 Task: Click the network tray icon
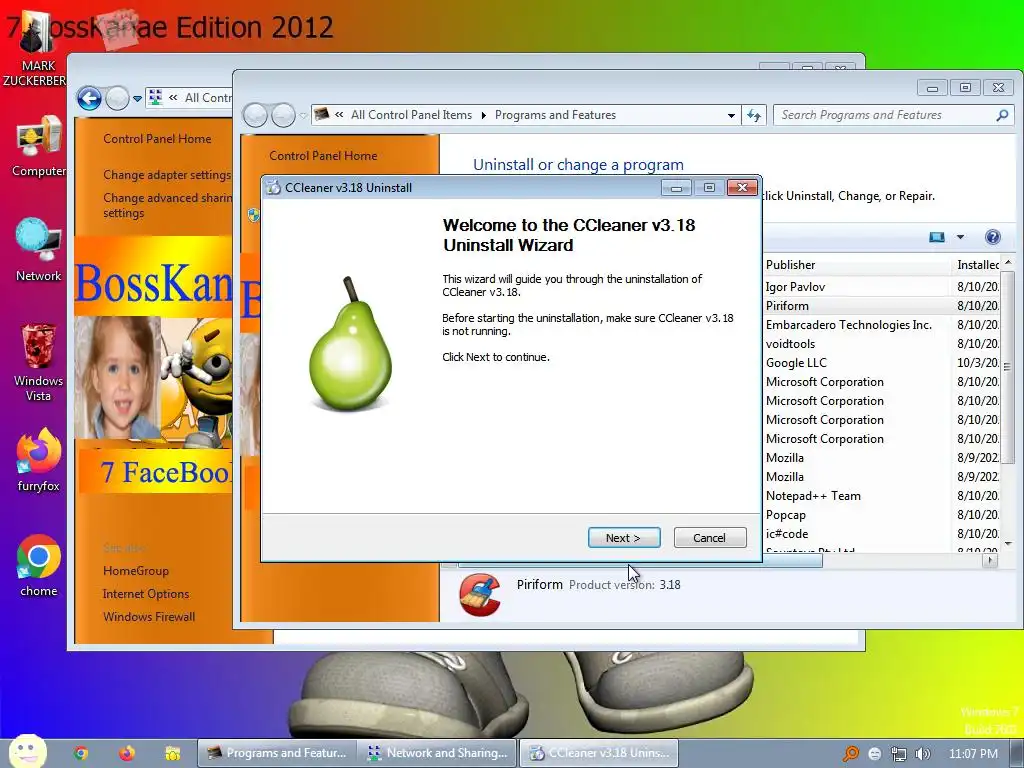899,754
